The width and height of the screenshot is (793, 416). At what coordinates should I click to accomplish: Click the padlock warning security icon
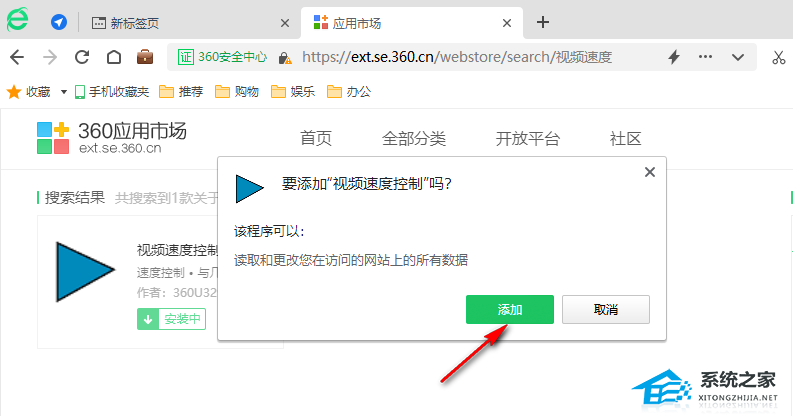(x=285, y=58)
